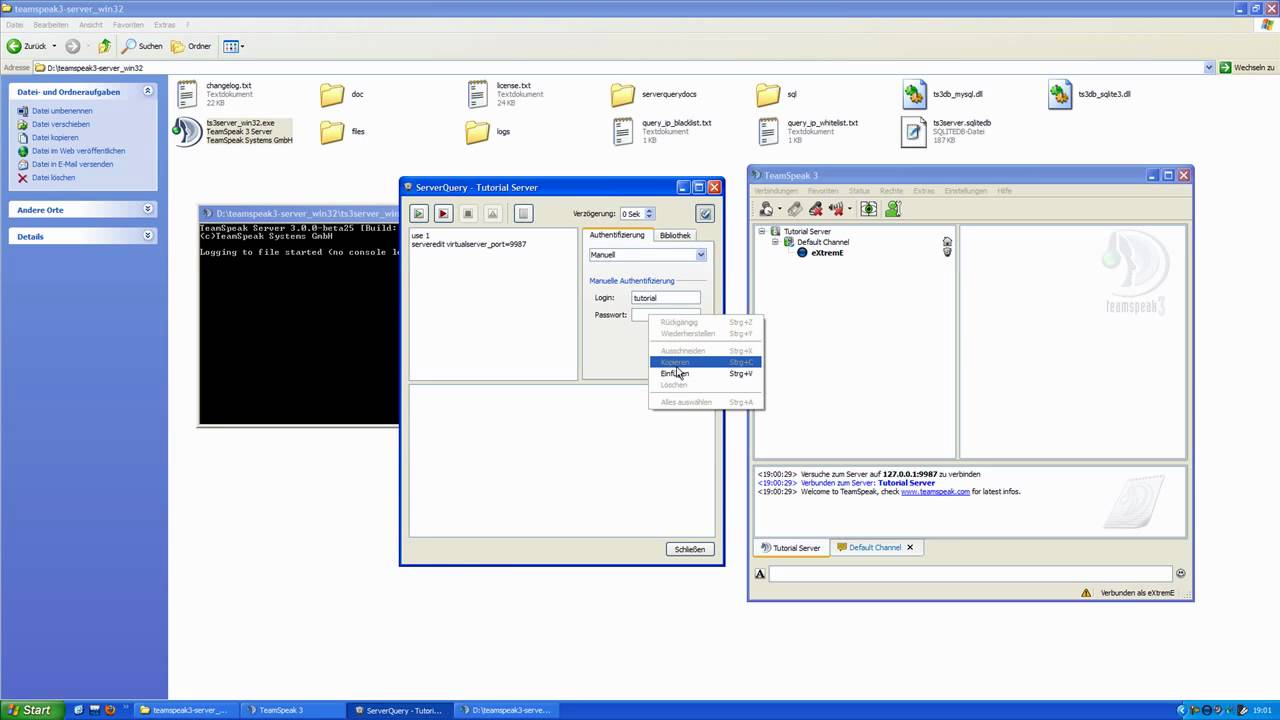Open the dropdown arrow beside TeamSpeak connect icon
This screenshot has height=720, width=1280.
pos(779,210)
